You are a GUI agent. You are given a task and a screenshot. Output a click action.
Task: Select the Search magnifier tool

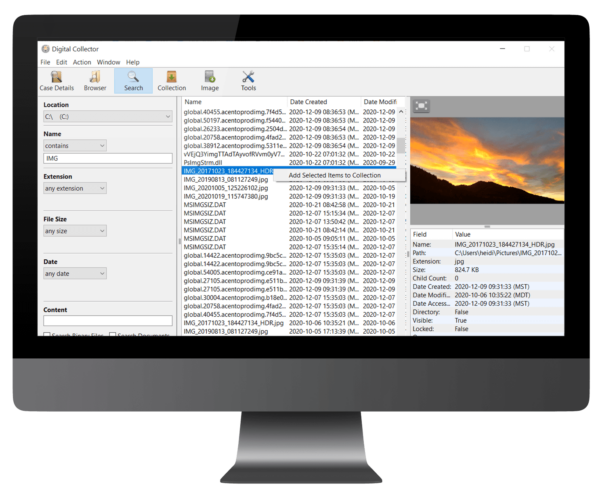pyautogui.click(x=133, y=80)
